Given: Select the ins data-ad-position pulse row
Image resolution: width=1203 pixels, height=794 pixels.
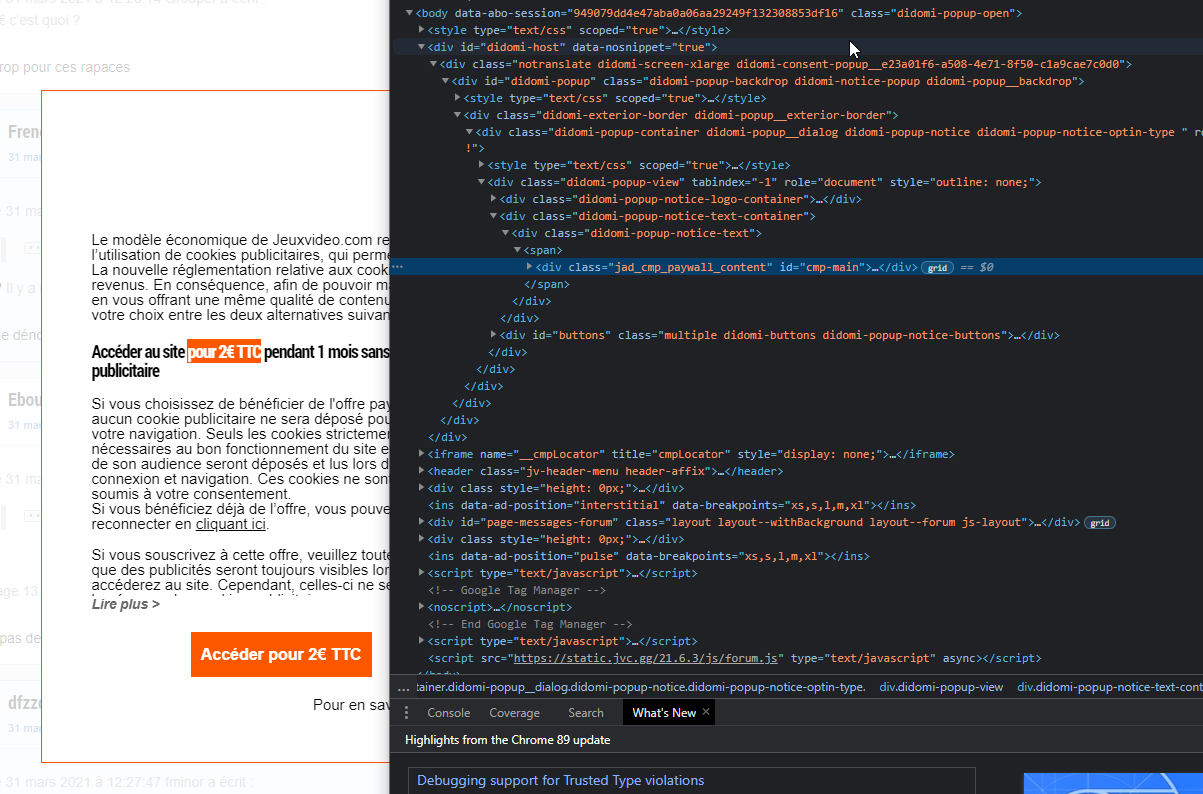Looking at the screenshot, I should pos(648,556).
